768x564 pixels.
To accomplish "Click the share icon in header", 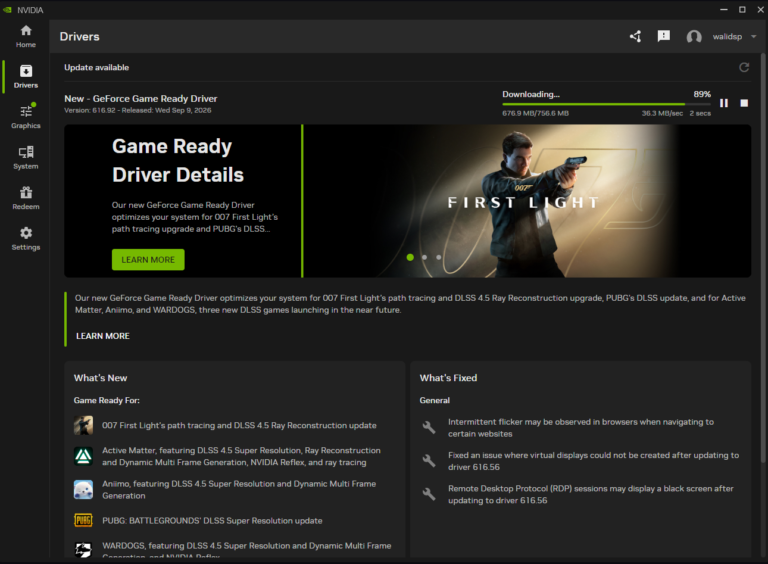I will tap(635, 36).
